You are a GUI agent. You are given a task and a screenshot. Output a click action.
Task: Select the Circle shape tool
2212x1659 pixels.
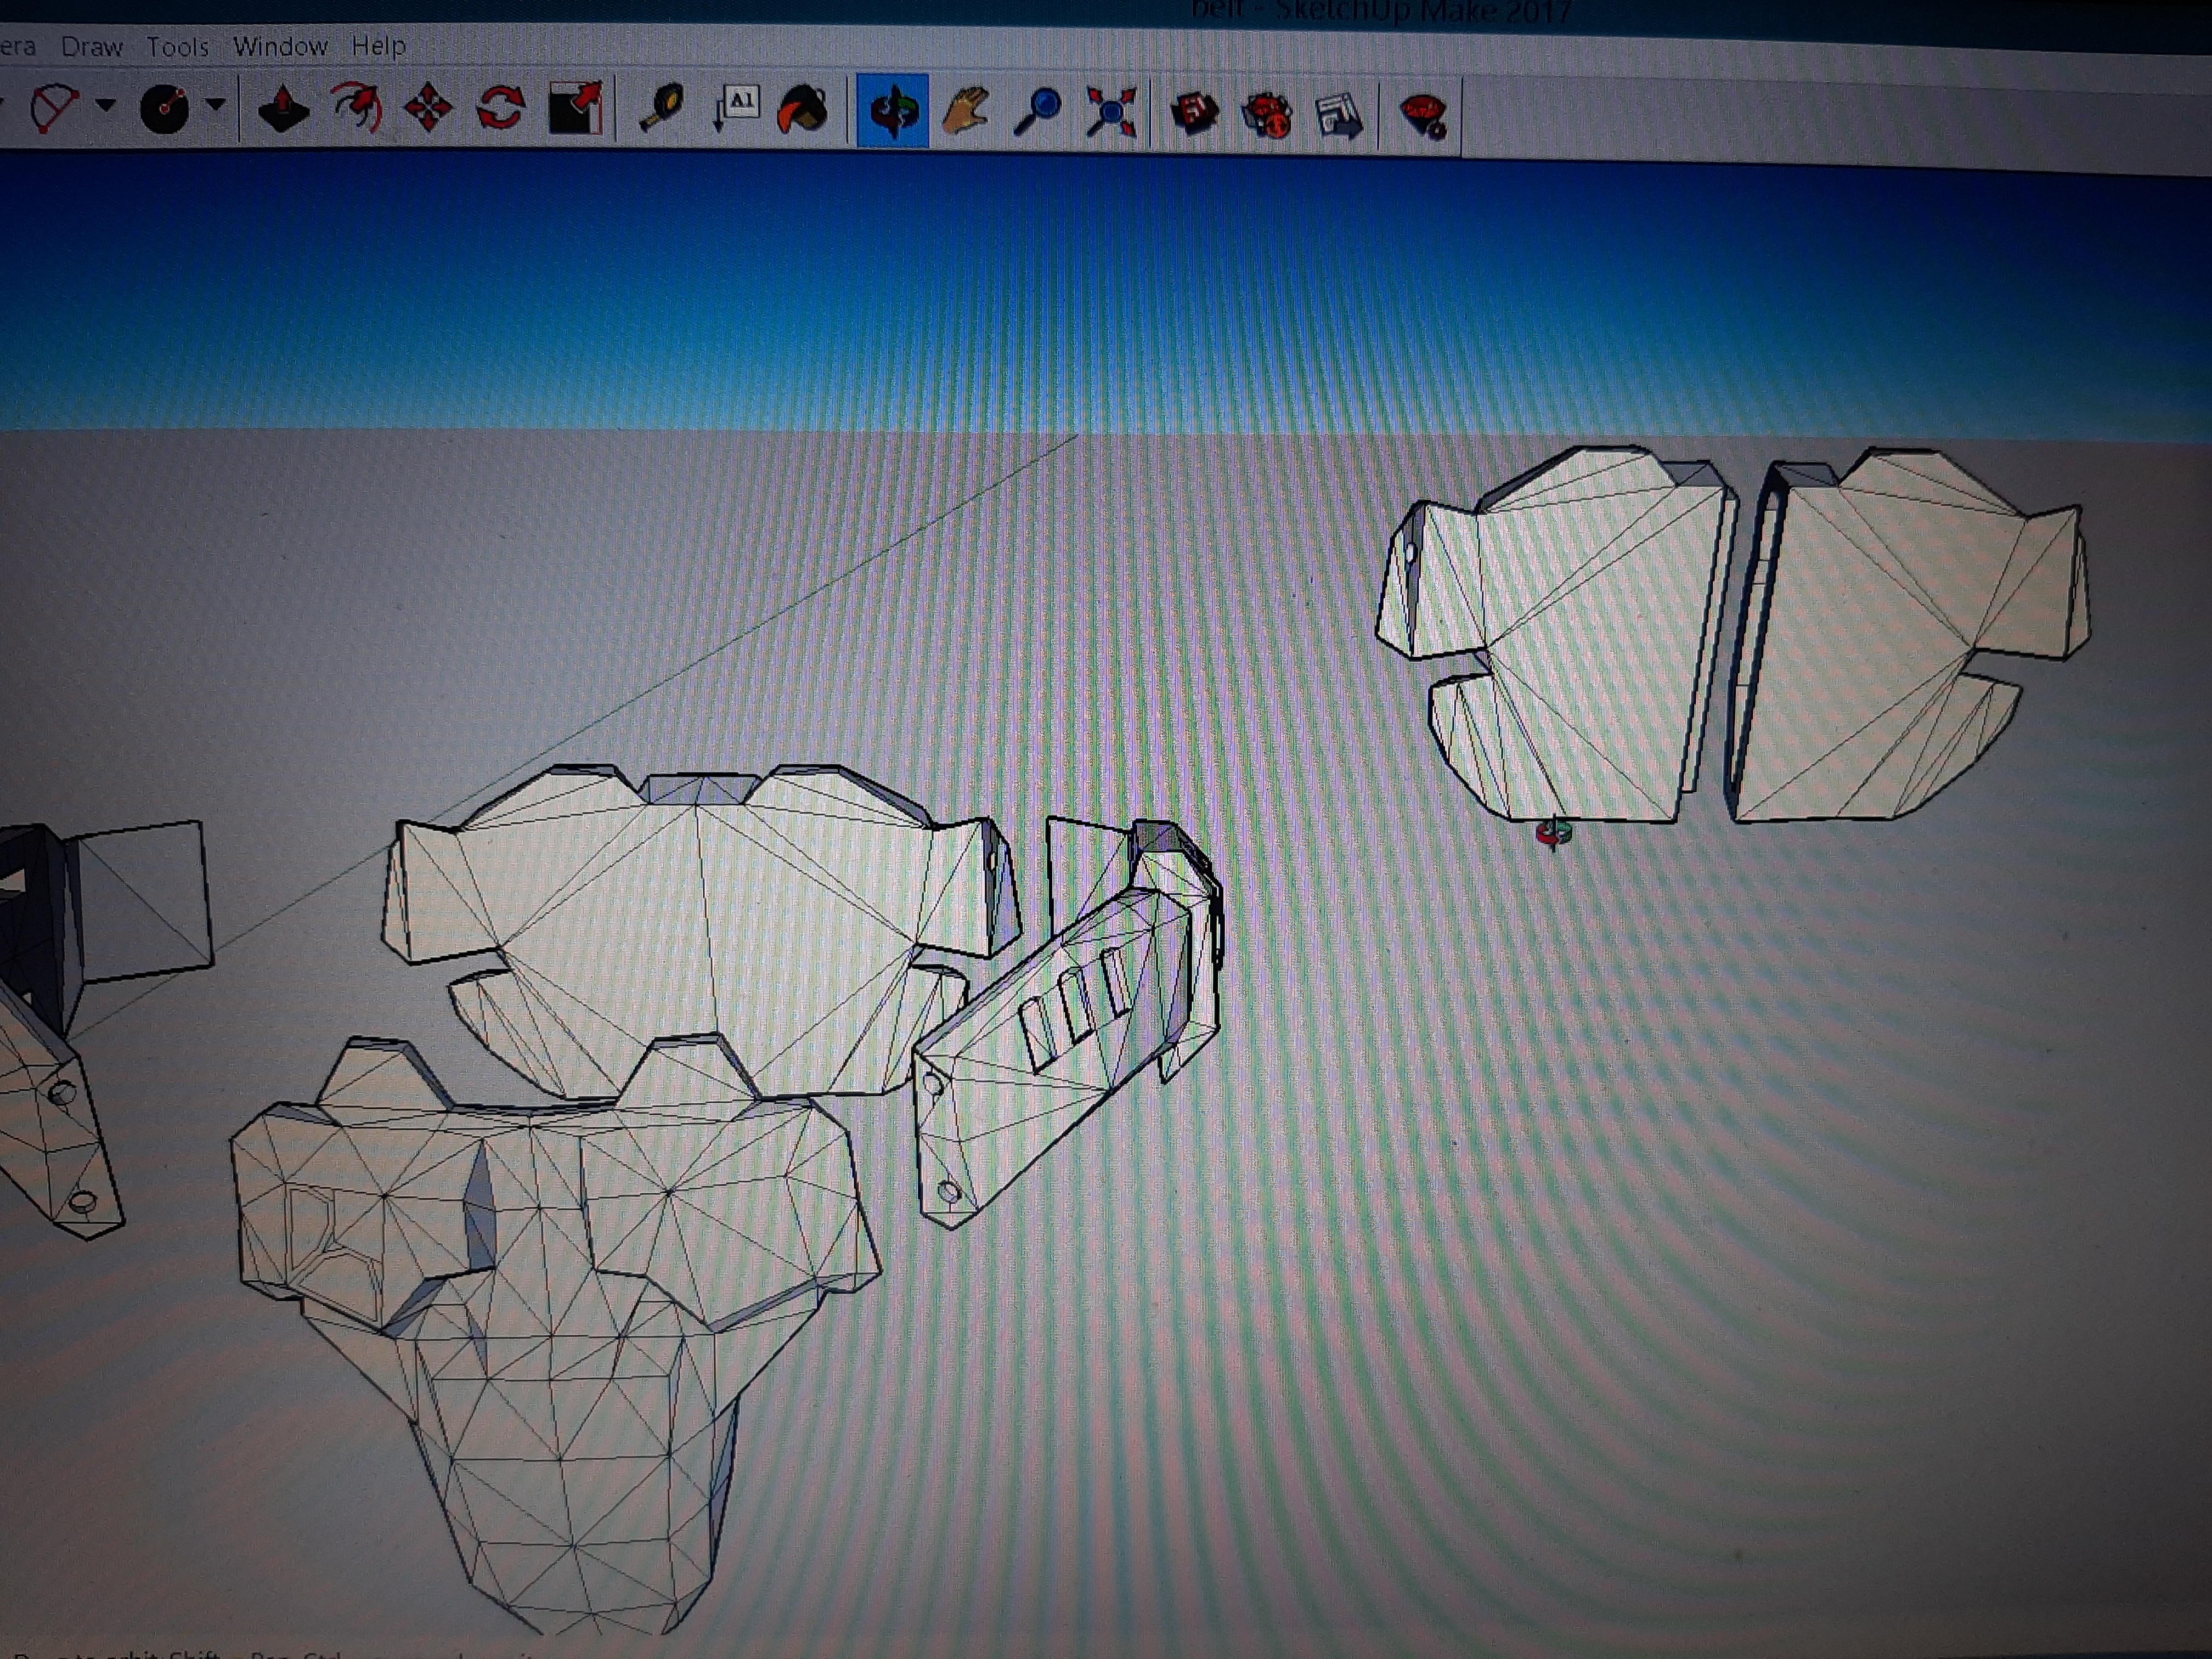(165, 108)
